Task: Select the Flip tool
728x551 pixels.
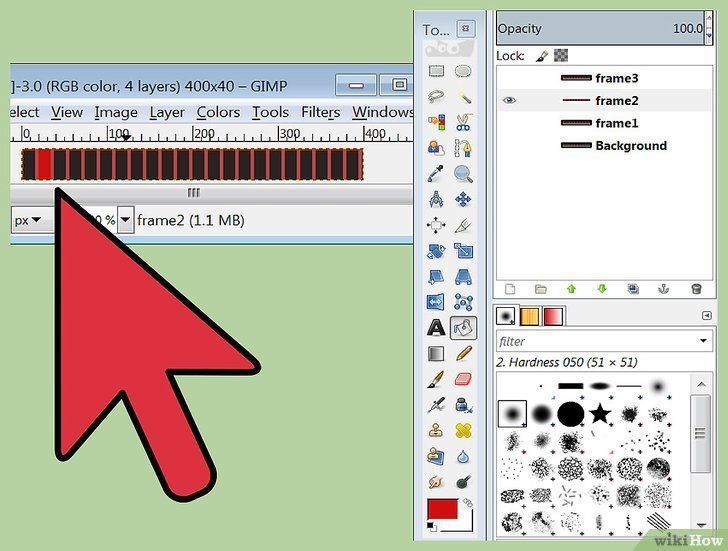Action: 436,302
